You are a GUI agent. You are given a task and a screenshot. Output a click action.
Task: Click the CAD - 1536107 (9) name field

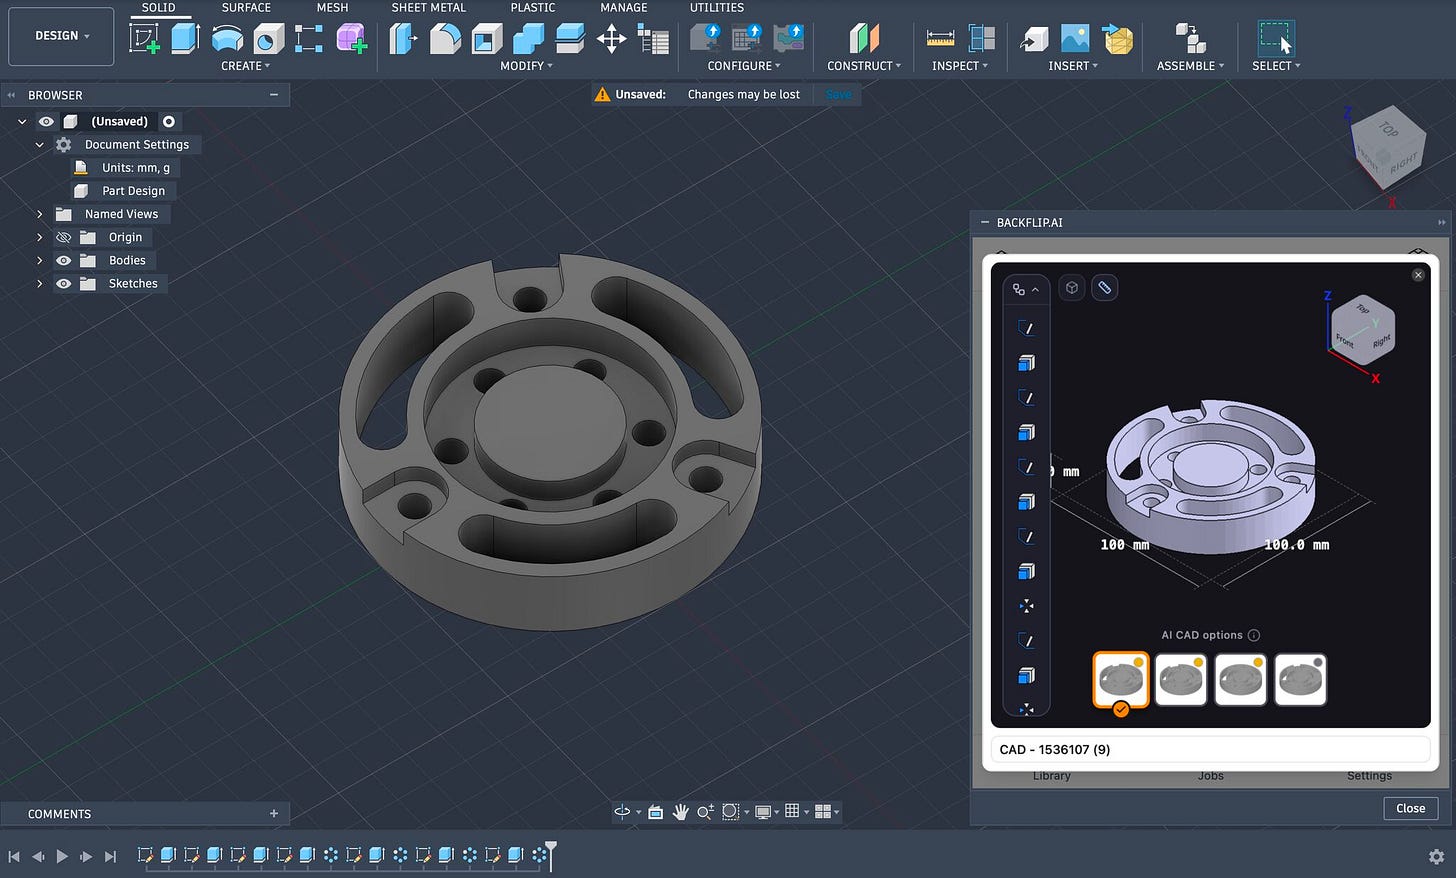pyautogui.click(x=1211, y=749)
